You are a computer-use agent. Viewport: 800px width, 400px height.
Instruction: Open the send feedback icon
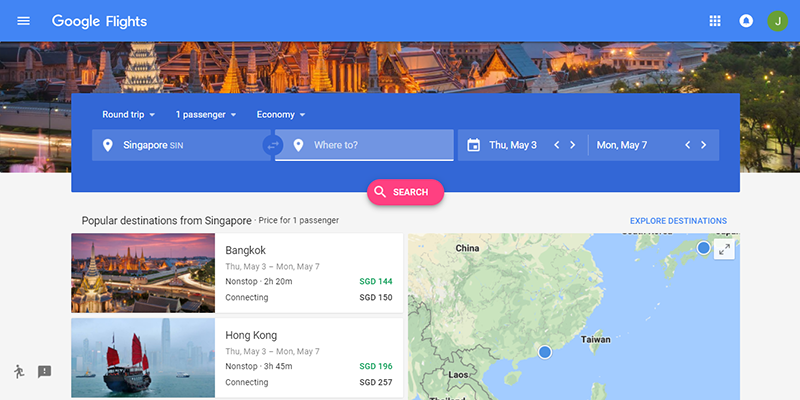pos(44,371)
